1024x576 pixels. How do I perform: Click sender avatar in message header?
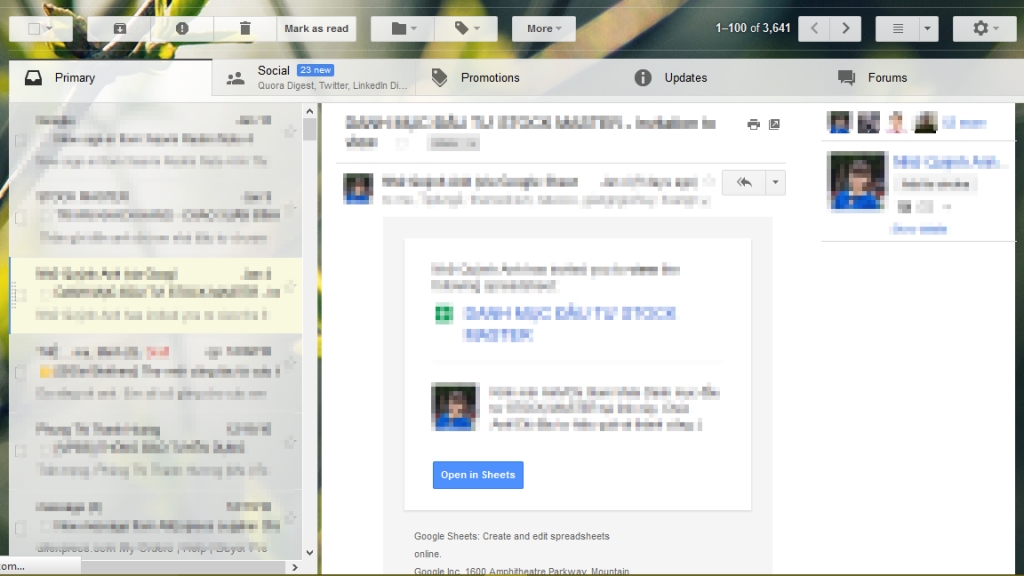[x=358, y=189]
